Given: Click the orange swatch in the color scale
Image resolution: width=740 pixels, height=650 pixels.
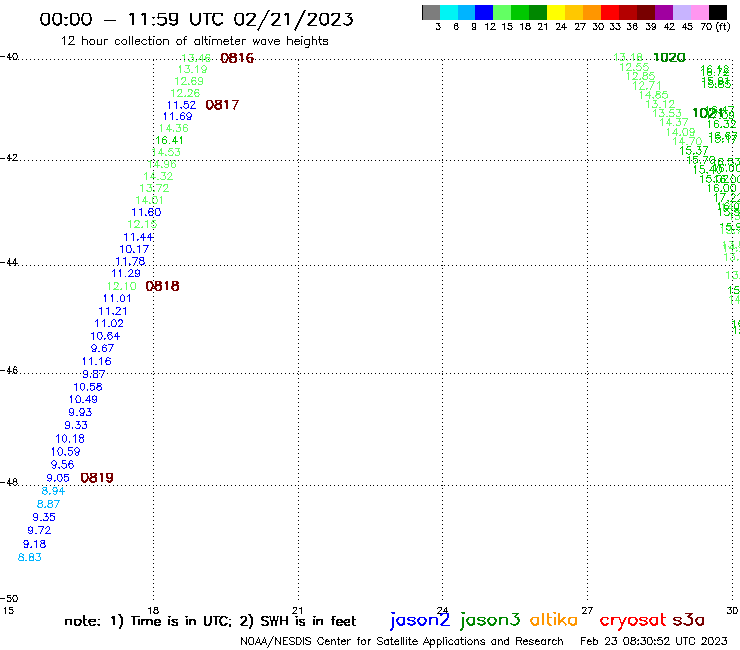Looking at the screenshot, I should click(x=592, y=12).
